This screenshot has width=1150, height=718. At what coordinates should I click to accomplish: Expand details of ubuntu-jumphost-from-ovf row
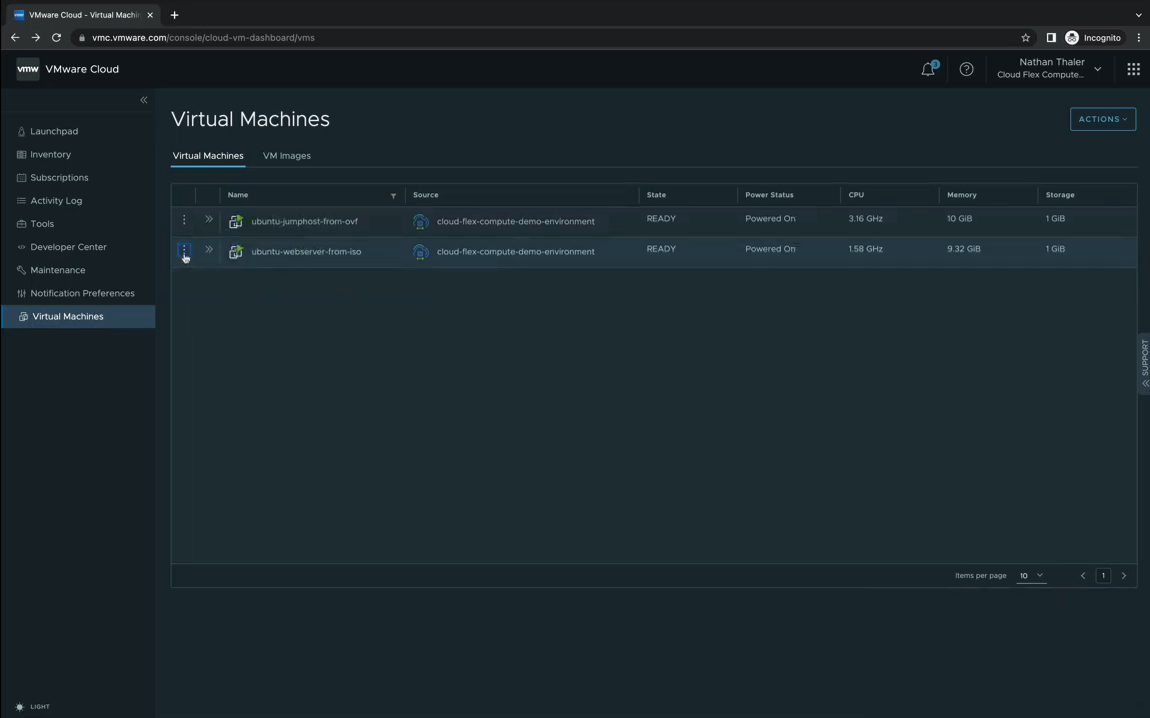coord(209,219)
